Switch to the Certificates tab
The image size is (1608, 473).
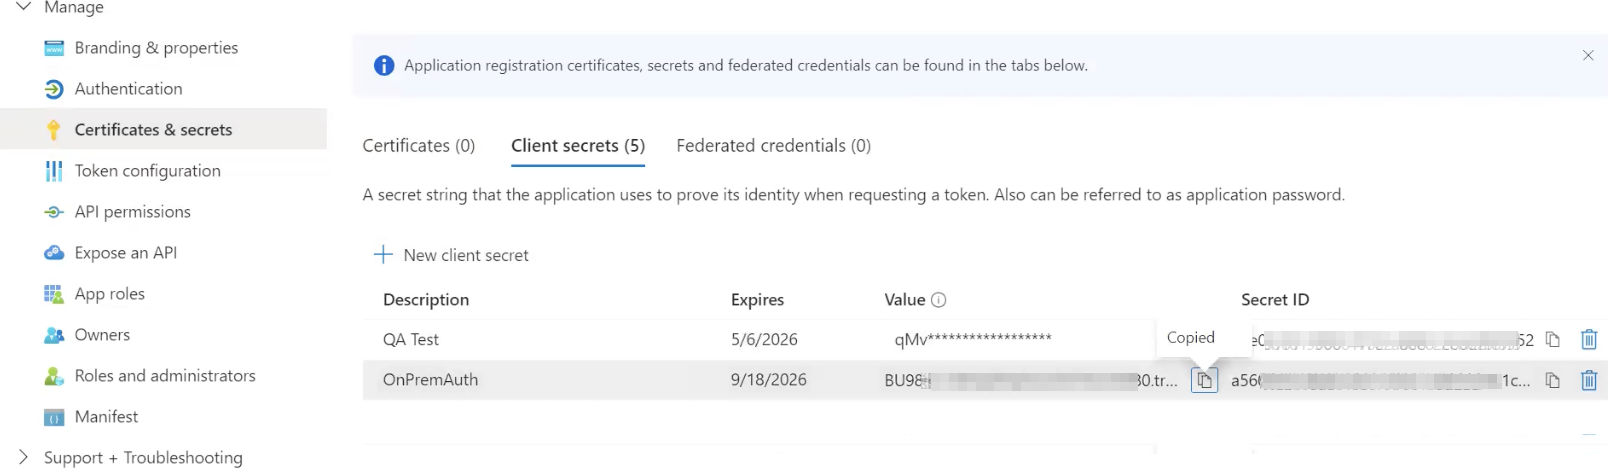tap(418, 146)
